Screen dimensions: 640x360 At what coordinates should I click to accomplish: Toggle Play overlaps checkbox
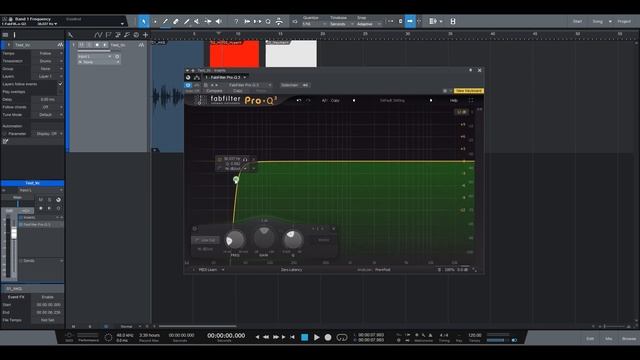pos(60,92)
